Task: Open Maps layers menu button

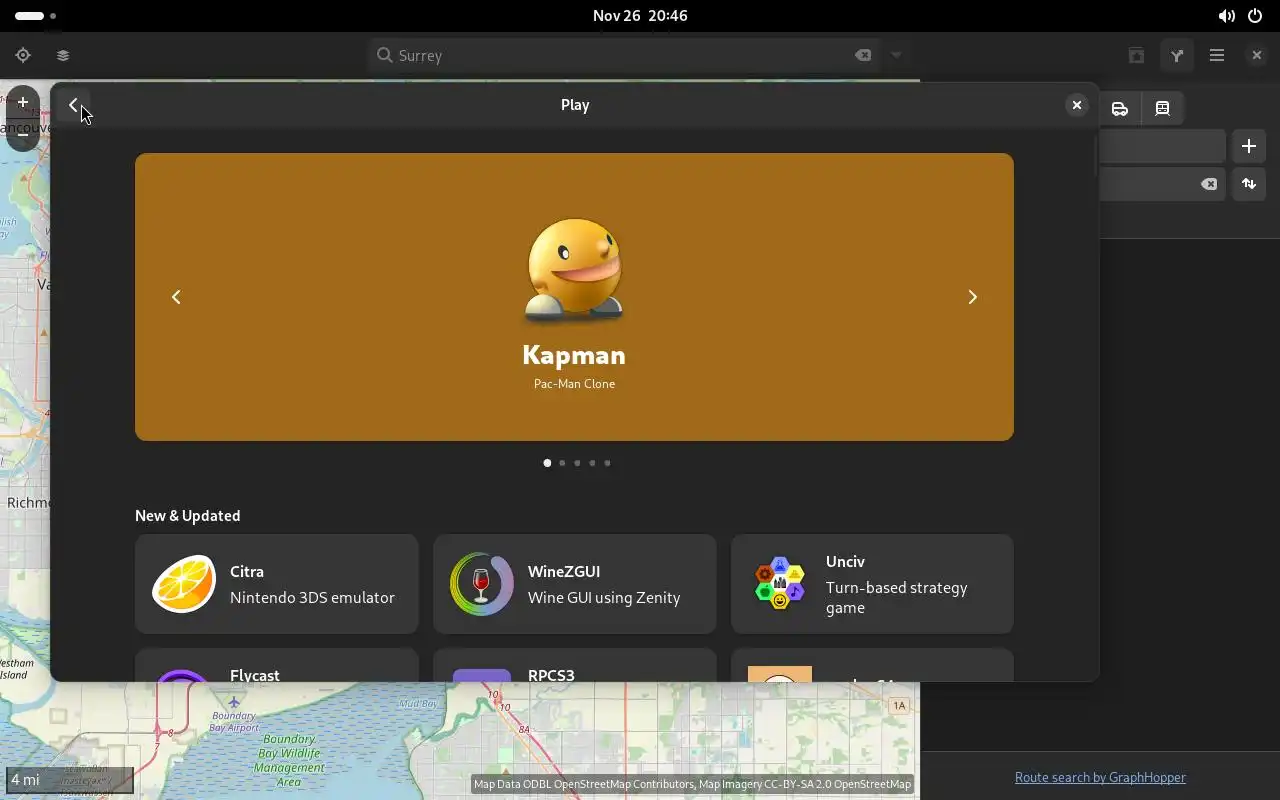Action: (63, 56)
